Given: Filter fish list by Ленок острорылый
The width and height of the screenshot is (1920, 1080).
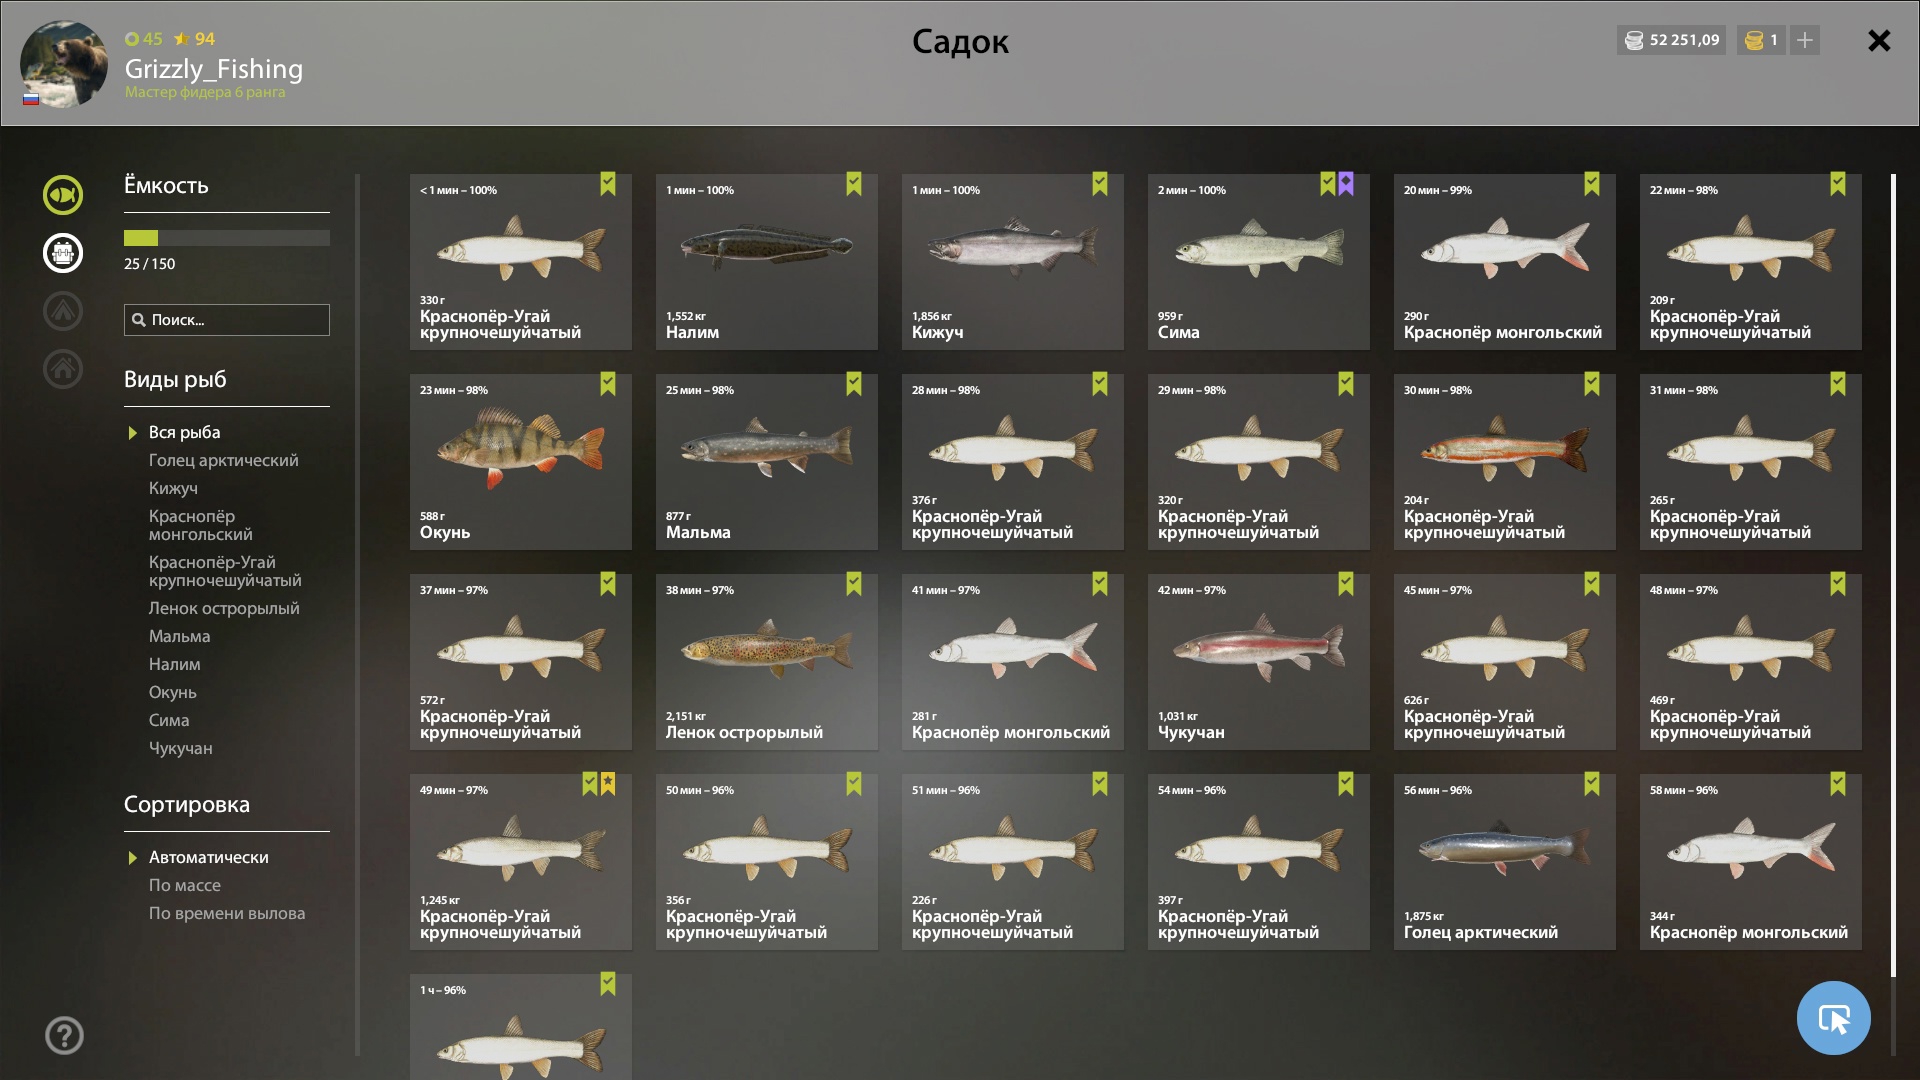Looking at the screenshot, I should pyautogui.click(x=224, y=608).
